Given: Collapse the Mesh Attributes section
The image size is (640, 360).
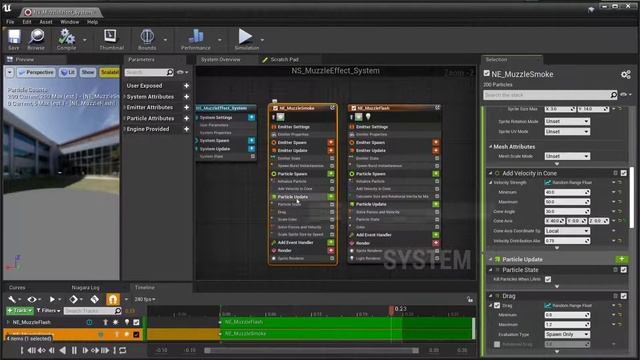Looking at the screenshot, I should coord(491,147).
